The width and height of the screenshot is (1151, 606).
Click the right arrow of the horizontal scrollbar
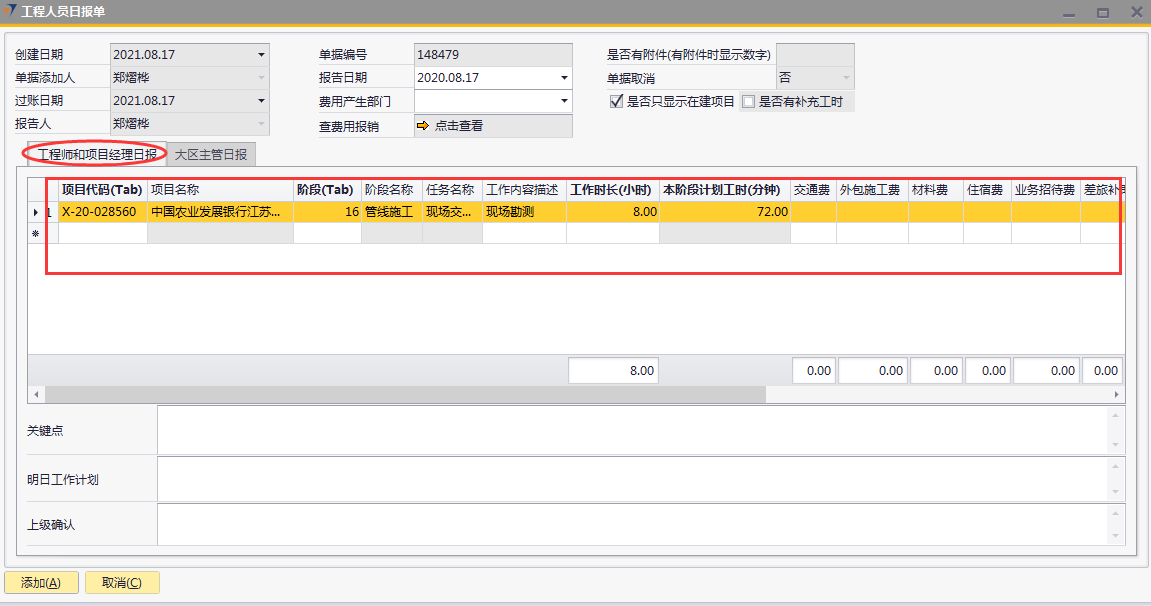click(x=1117, y=395)
